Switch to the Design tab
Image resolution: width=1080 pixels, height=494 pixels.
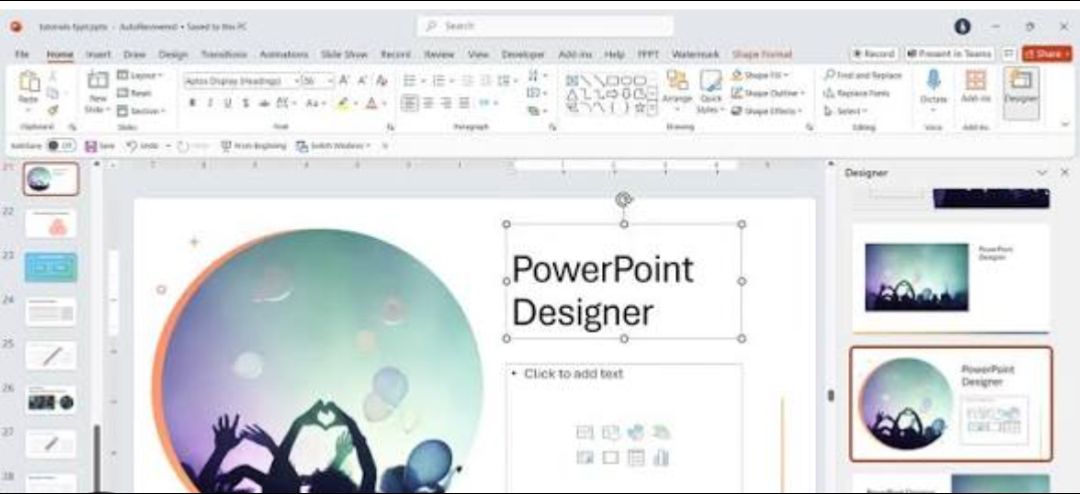click(x=173, y=54)
